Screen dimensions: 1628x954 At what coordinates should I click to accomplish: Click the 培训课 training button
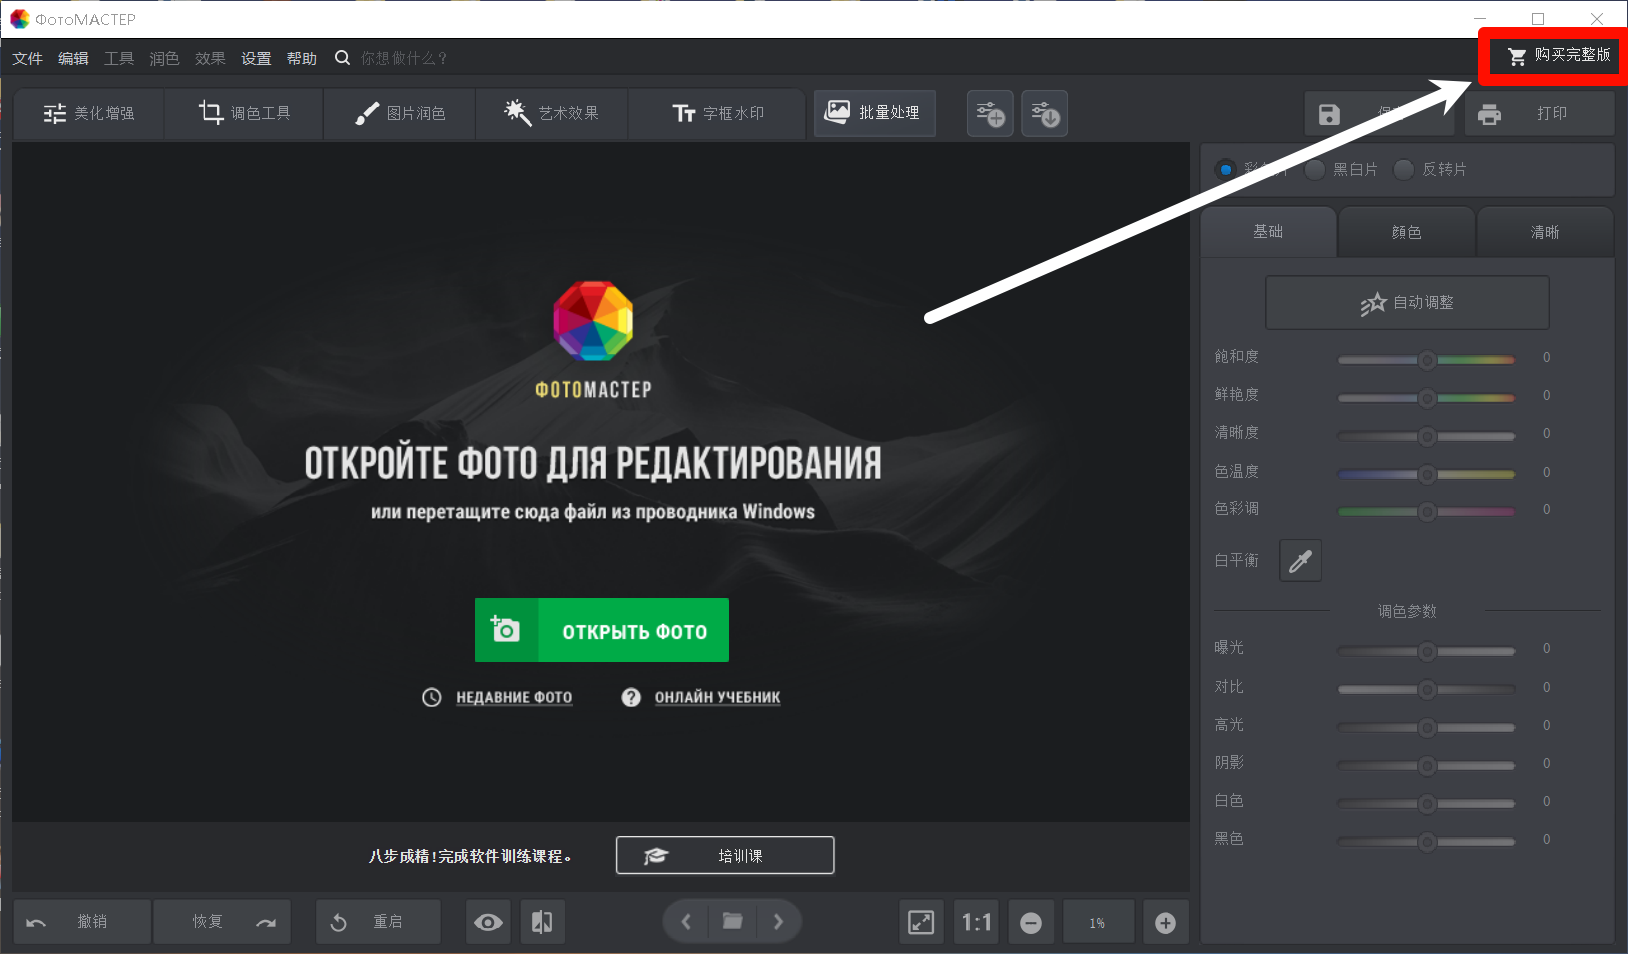tap(725, 855)
